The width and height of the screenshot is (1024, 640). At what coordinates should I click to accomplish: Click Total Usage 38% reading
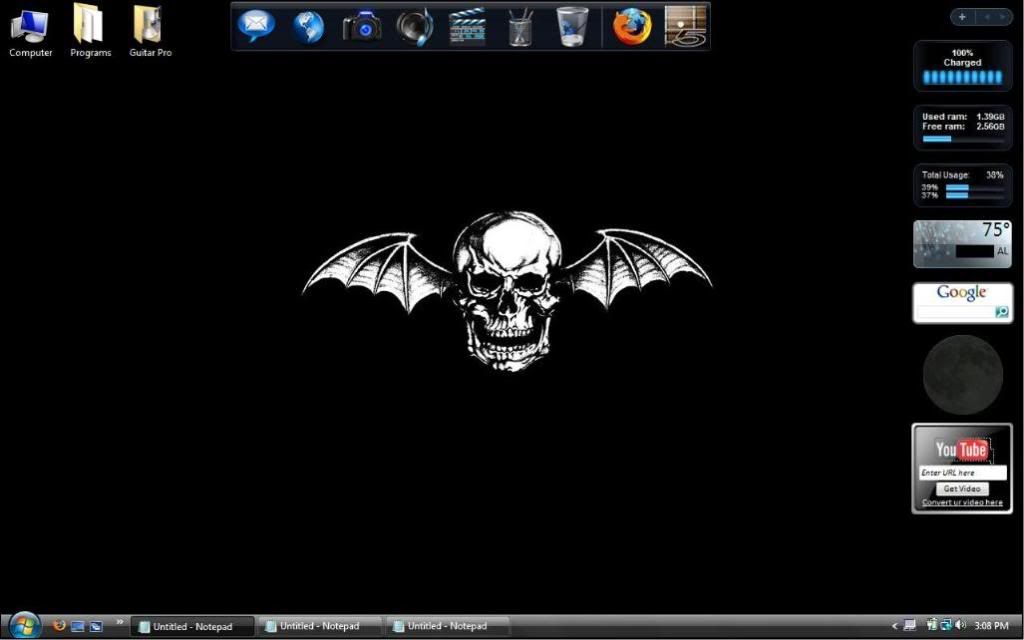[963, 175]
